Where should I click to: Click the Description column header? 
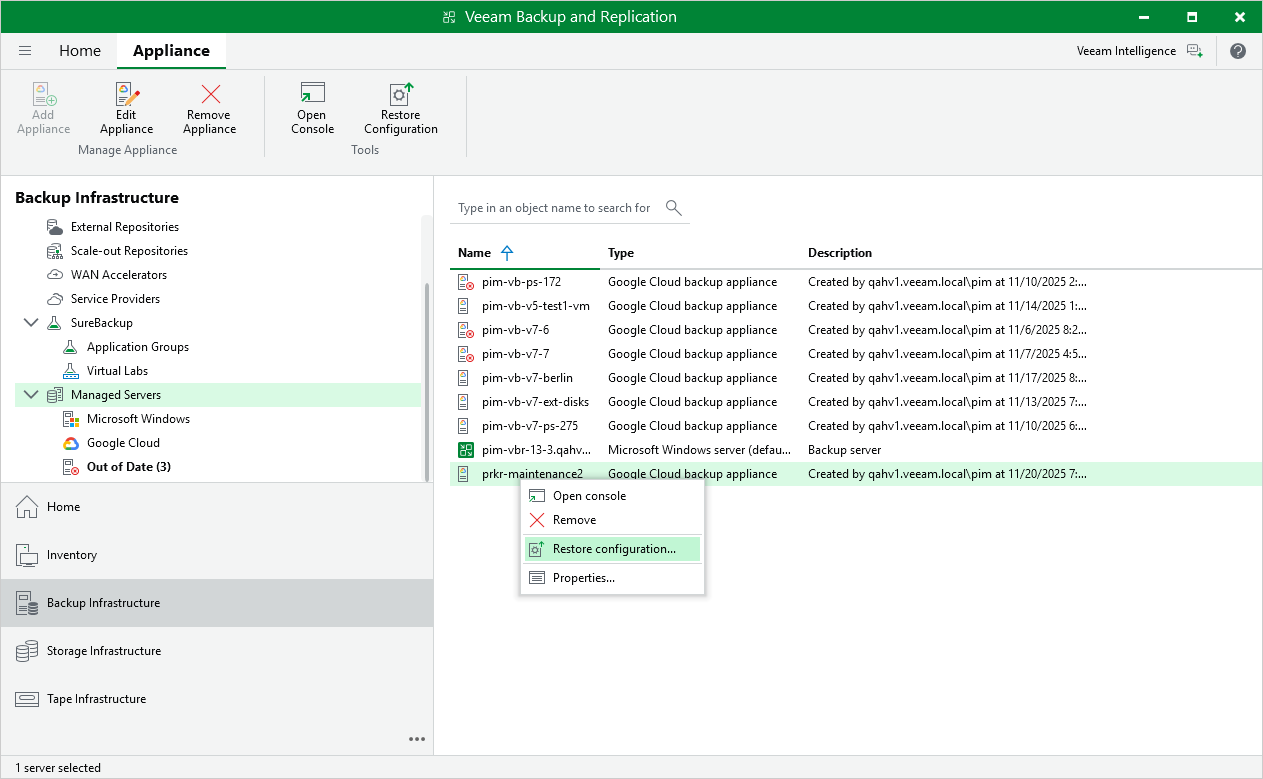pos(840,253)
